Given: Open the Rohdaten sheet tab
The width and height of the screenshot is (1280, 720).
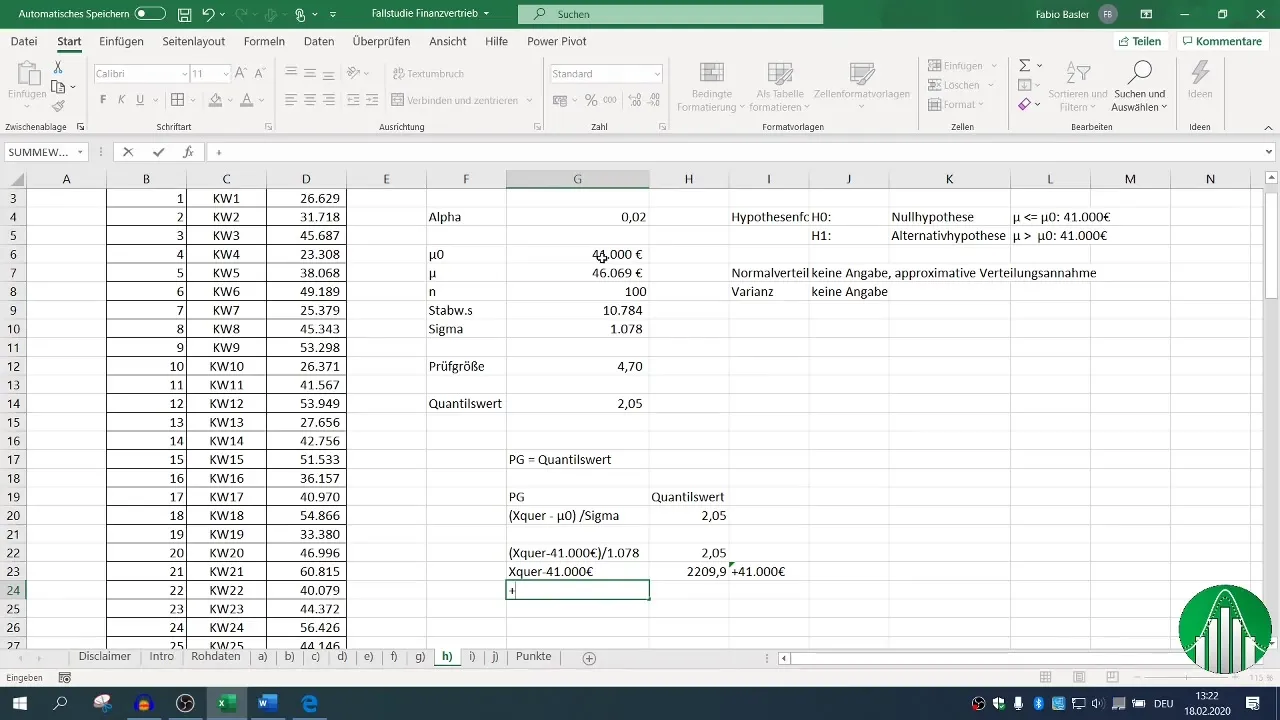Looking at the screenshot, I should [216, 657].
